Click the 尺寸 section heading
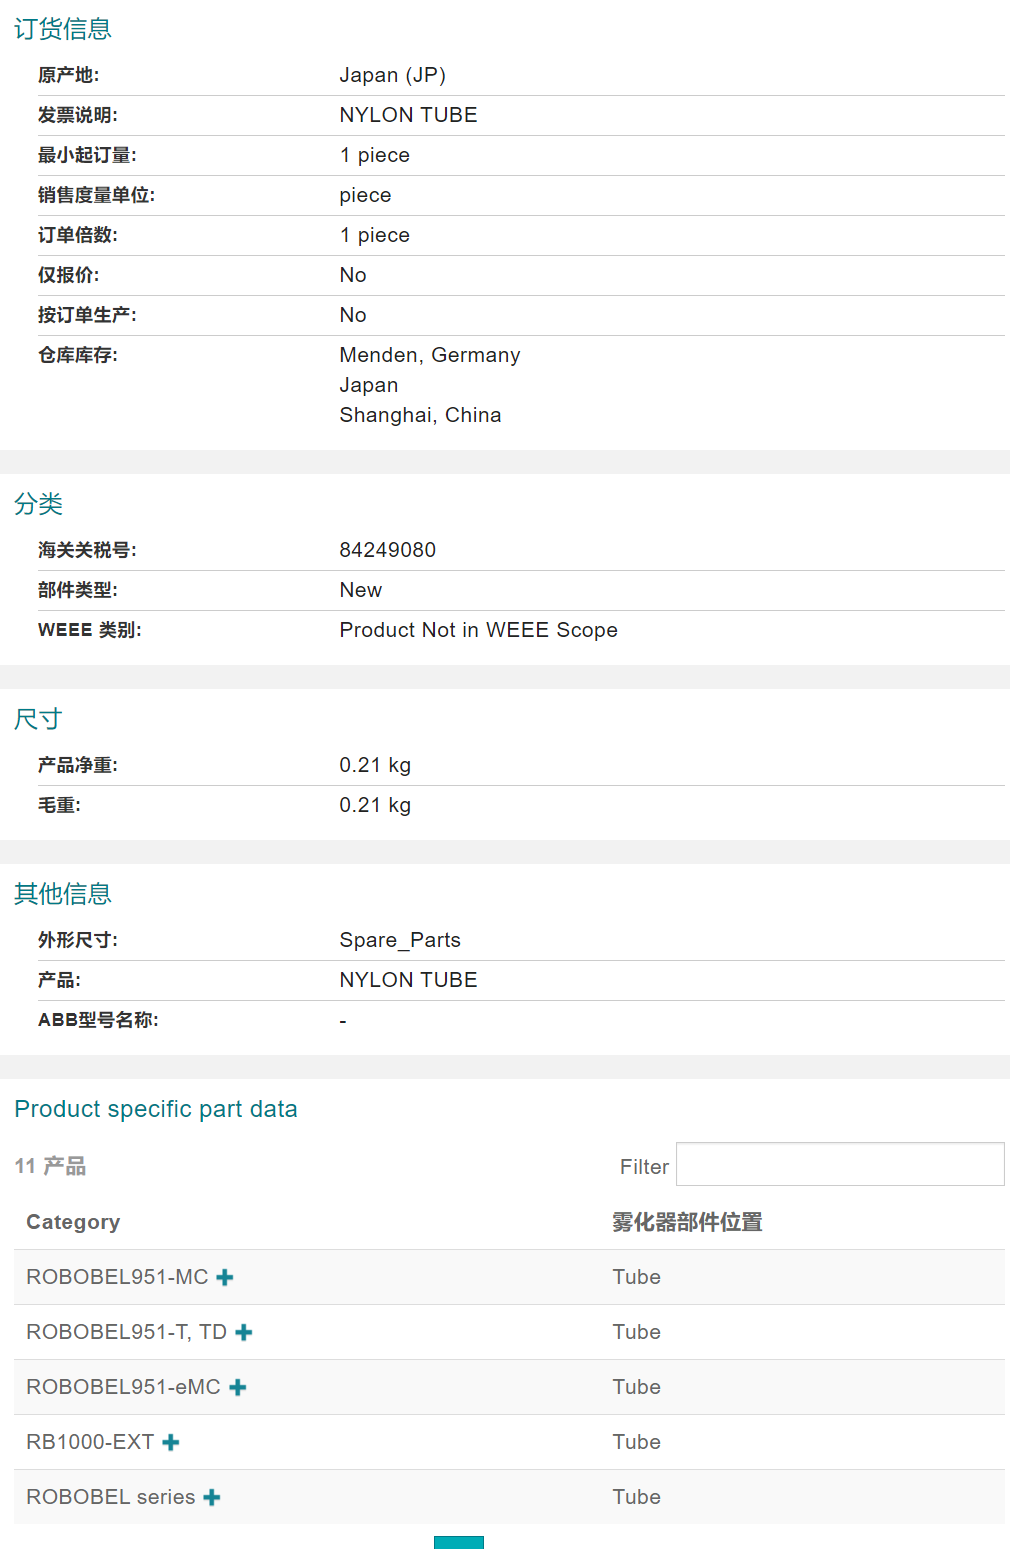This screenshot has width=1010, height=1549. (x=38, y=719)
